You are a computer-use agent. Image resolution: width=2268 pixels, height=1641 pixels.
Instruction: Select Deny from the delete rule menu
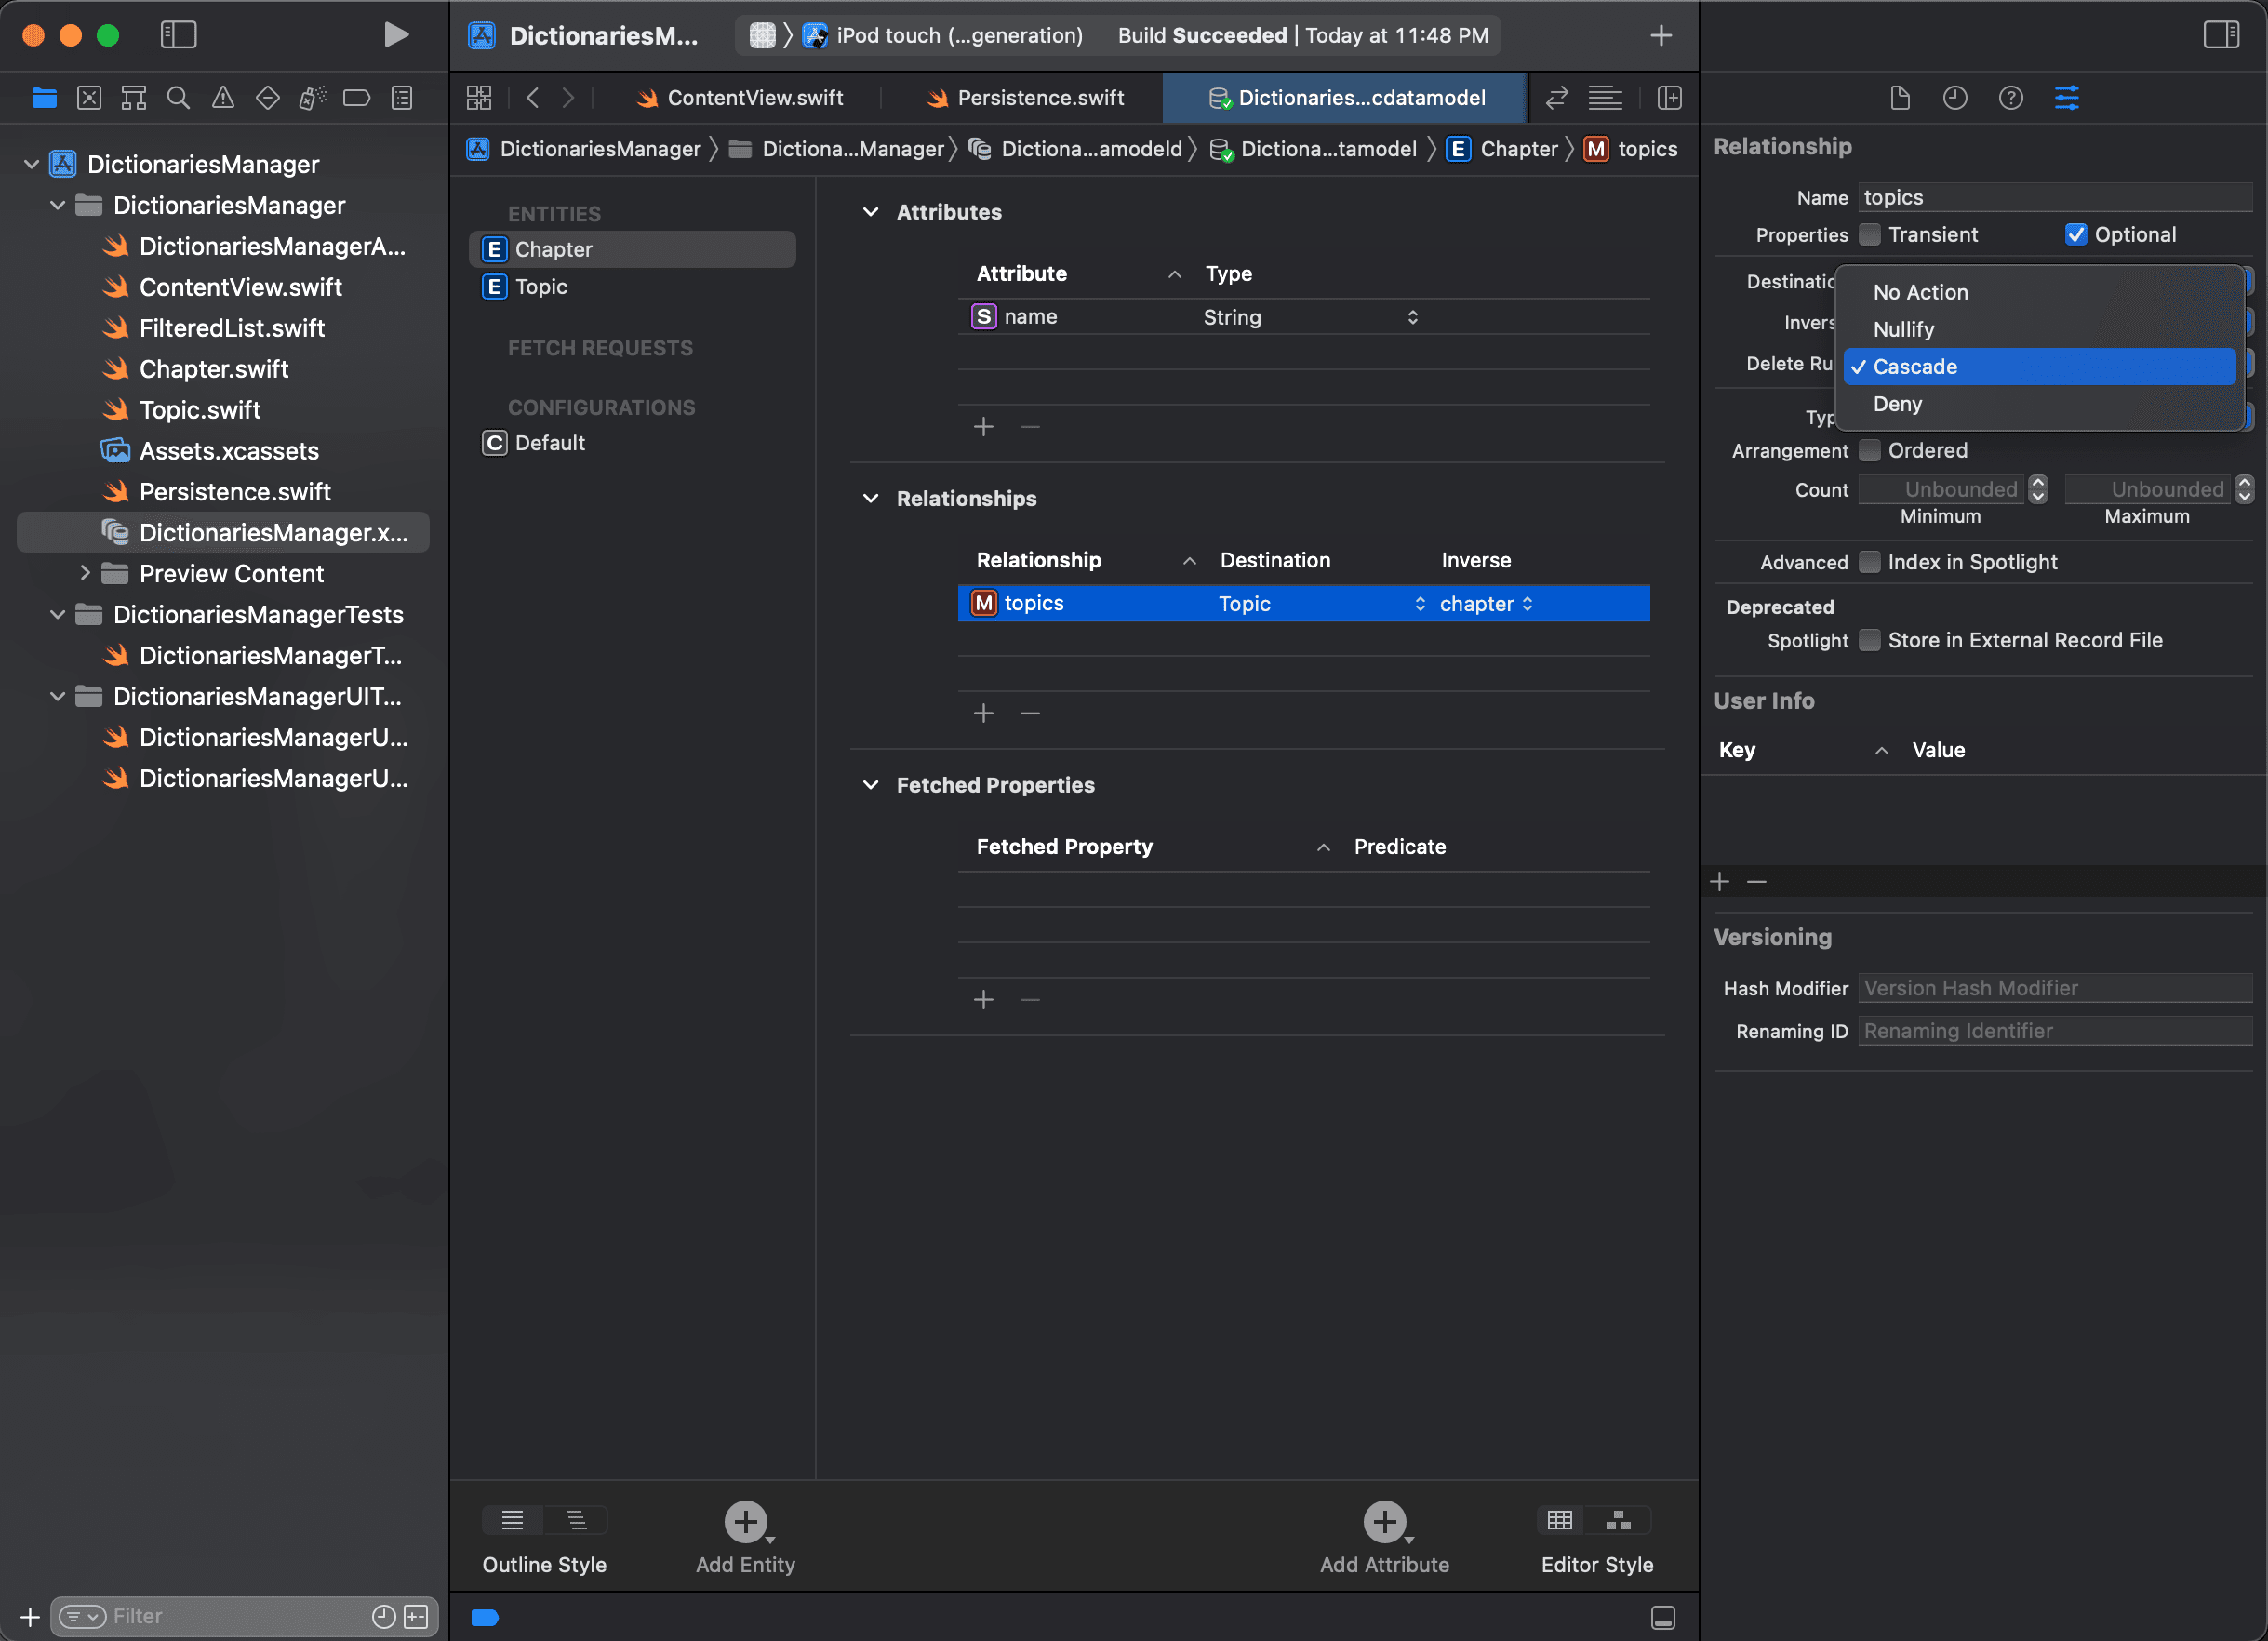click(x=1897, y=404)
